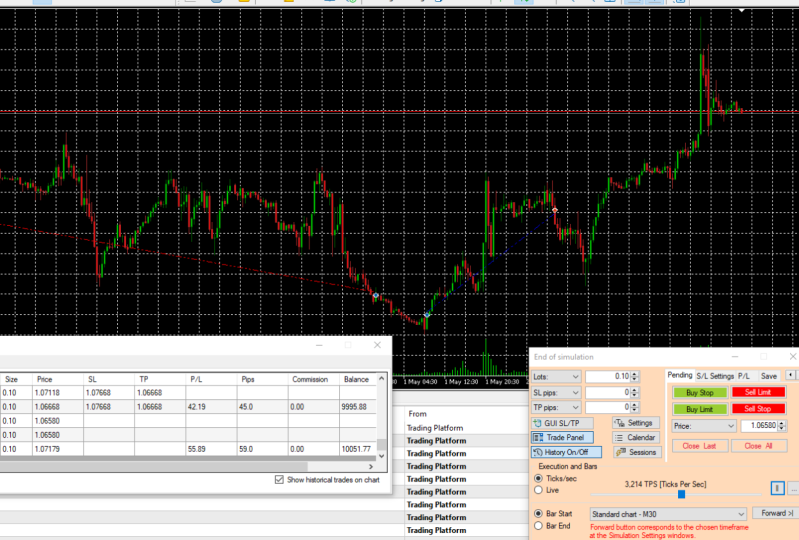Open simulator Settings
This screenshot has width=799, height=540.
[635, 423]
